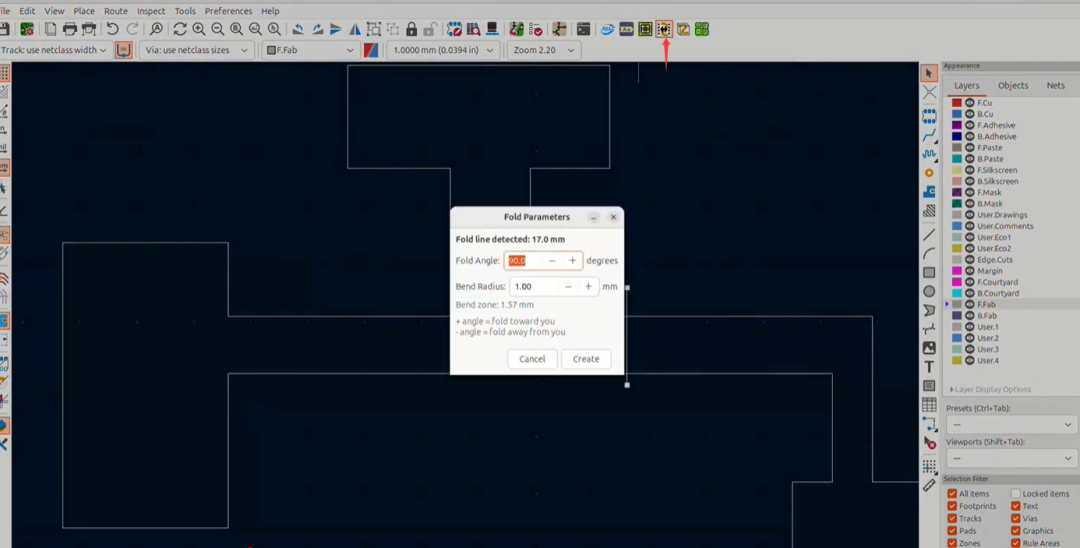The image size is (1080, 548).
Task: Open the Via size dropdown
Action: click(197, 50)
